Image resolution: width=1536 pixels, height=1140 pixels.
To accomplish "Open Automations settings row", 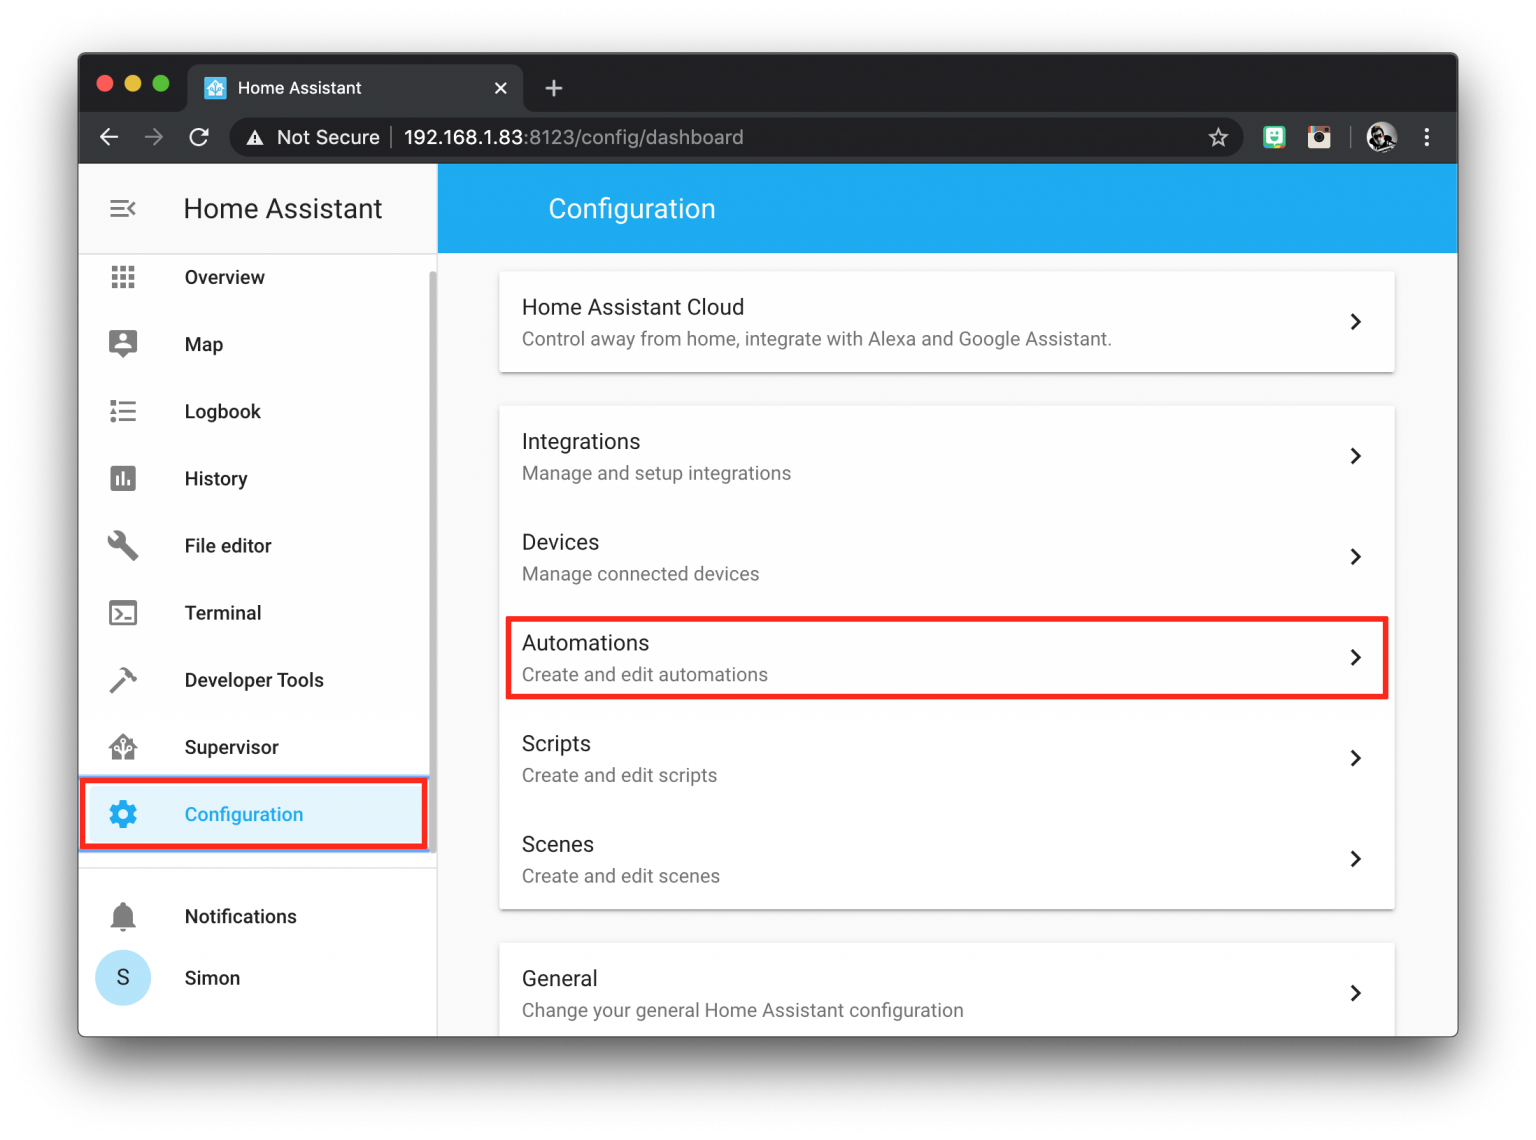I will 945,658.
